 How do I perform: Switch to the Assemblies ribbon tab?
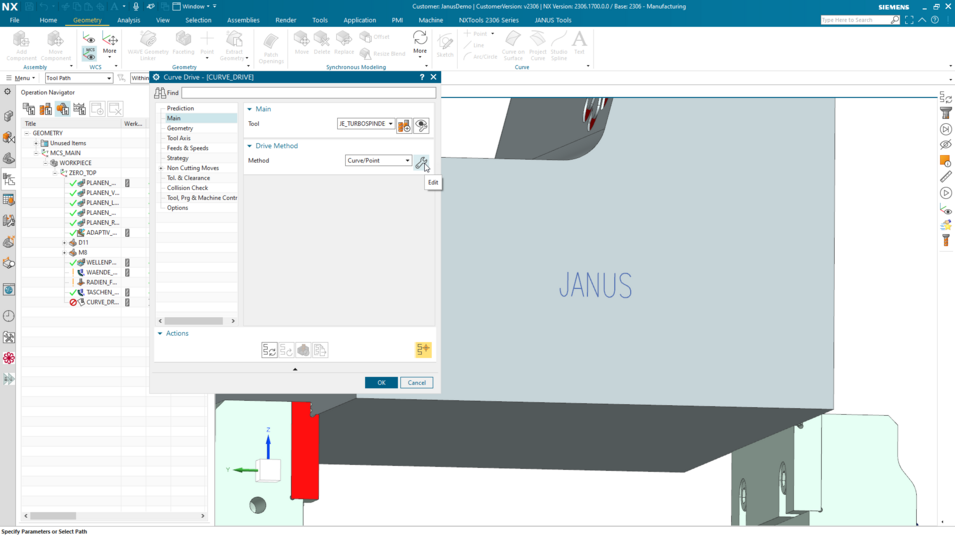243,20
